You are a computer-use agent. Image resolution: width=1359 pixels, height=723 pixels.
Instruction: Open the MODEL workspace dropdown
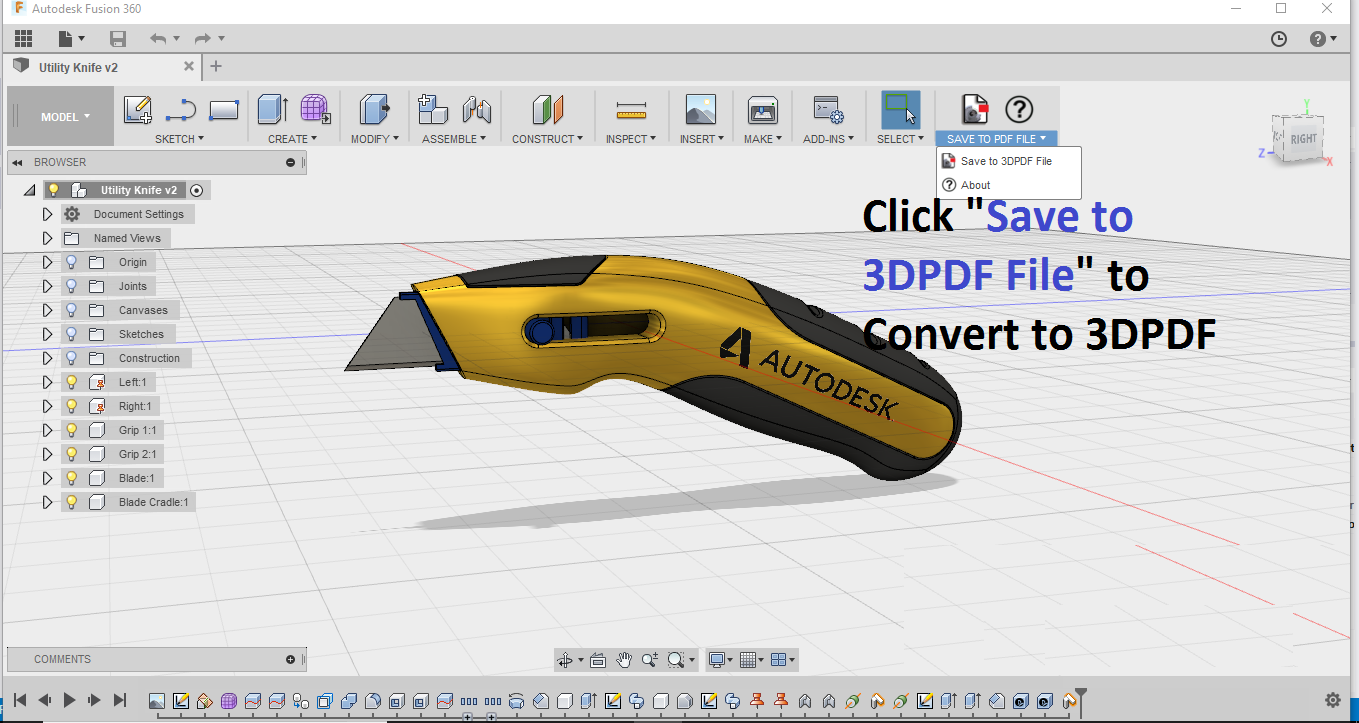click(62, 116)
